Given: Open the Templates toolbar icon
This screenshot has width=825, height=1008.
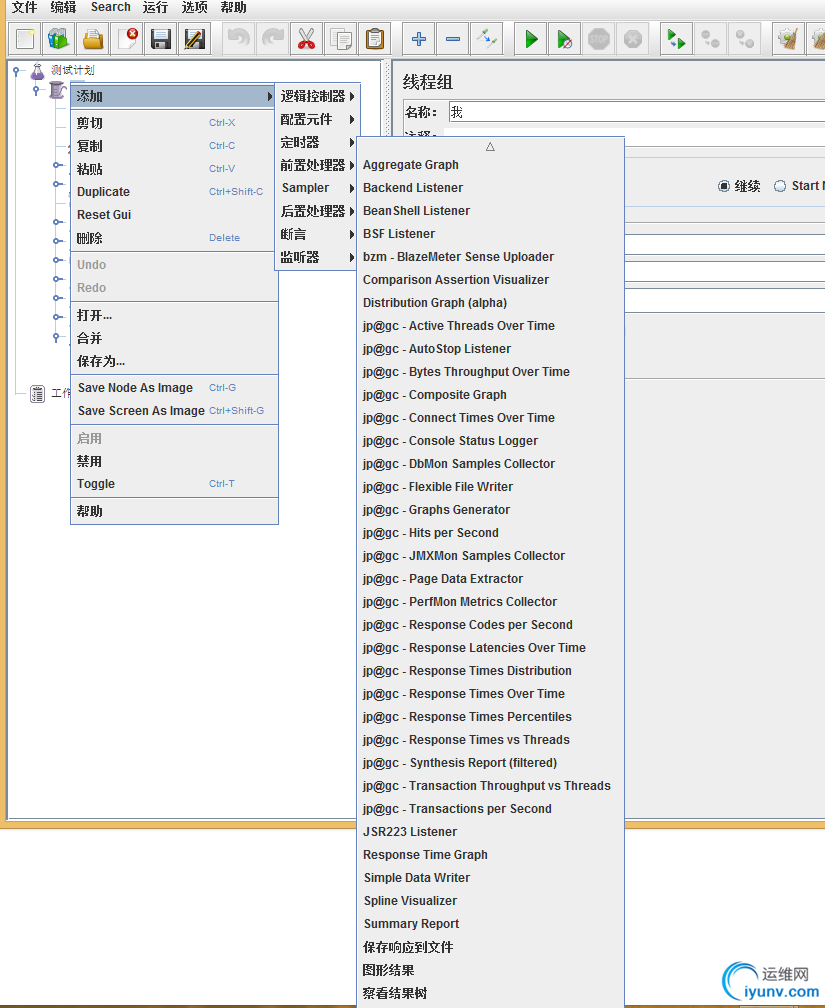Looking at the screenshot, I should point(59,39).
